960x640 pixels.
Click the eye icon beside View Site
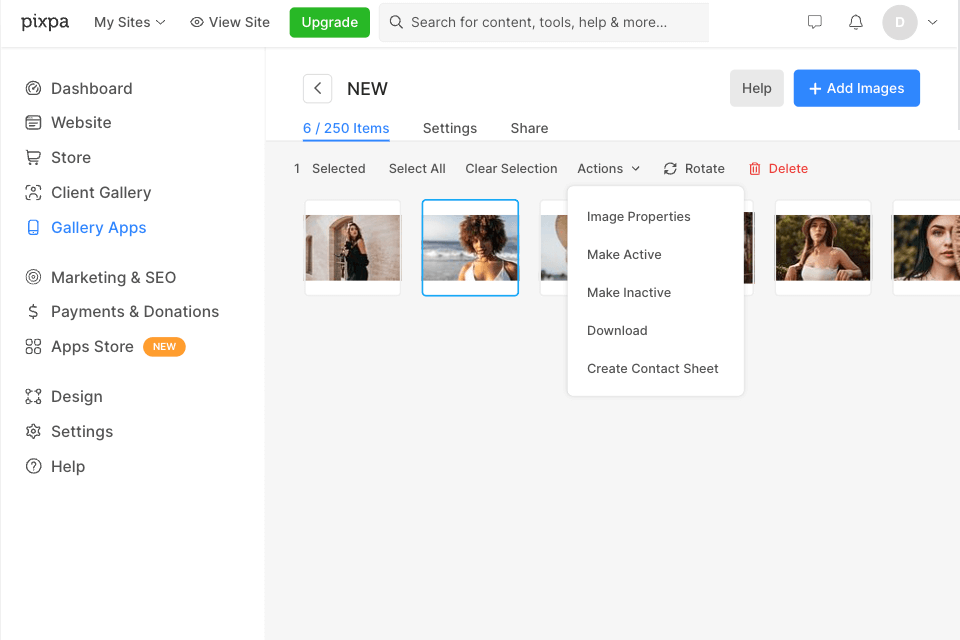point(197,22)
